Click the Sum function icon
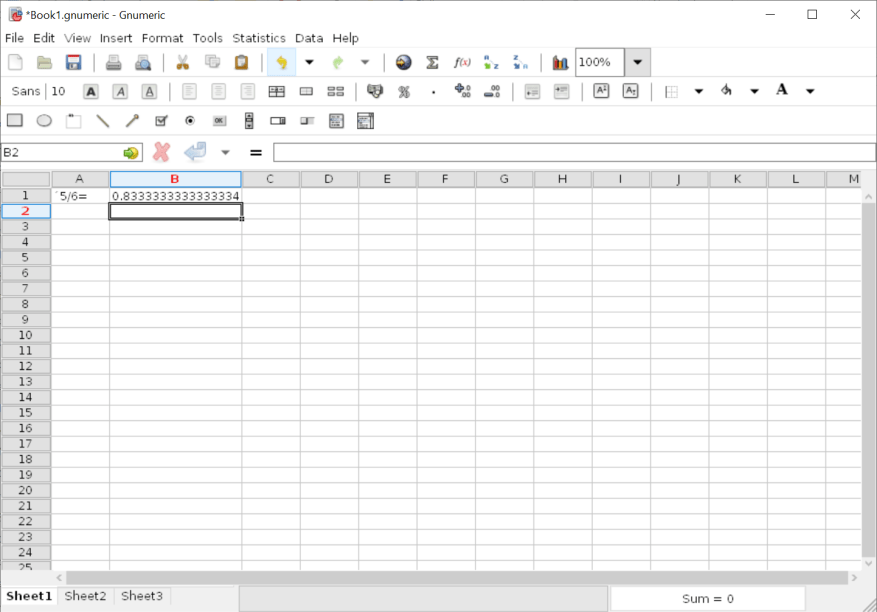The width and height of the screenshot is (877, 612). [432, 62]
